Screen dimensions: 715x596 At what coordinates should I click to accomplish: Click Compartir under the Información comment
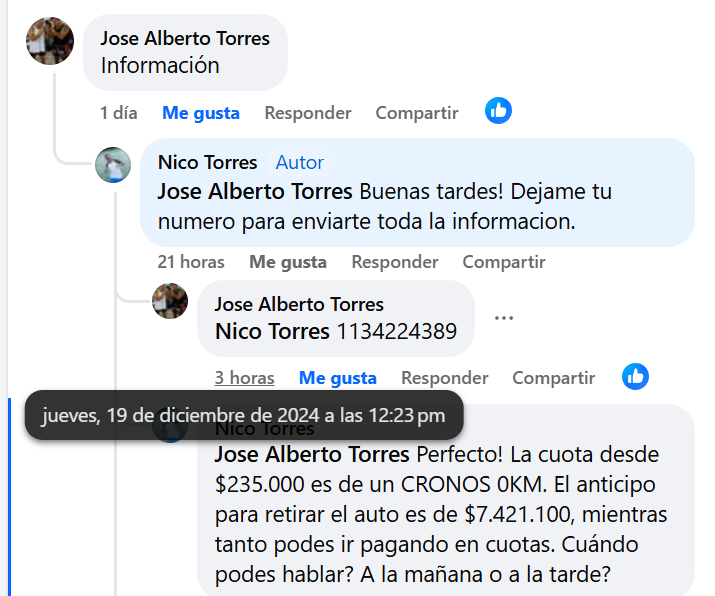pyautogui.click(x=417, y=113)
